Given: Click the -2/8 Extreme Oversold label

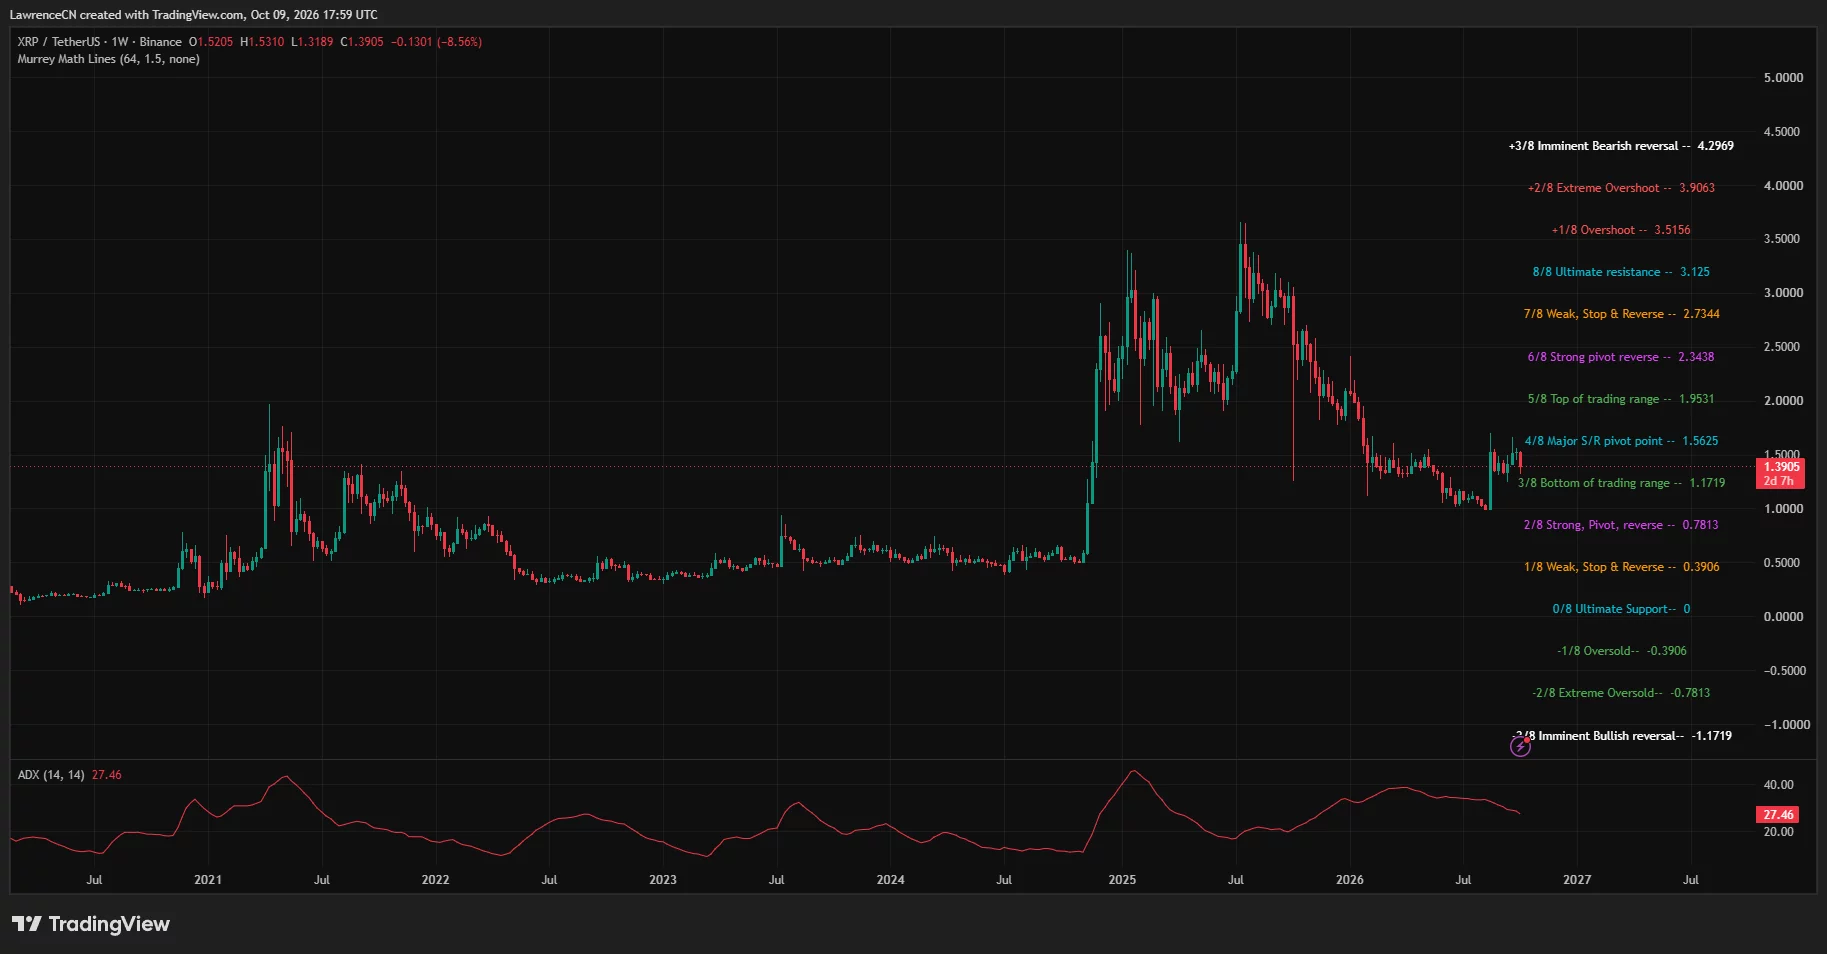Looking at the screenshot, I should pyautogui.click(x=1621, y=693).
